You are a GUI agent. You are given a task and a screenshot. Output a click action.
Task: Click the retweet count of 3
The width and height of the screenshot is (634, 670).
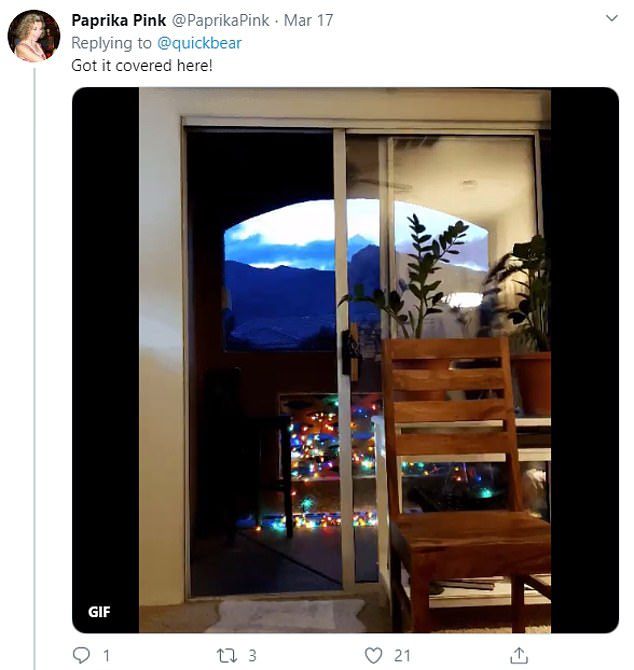coord(252,655)
